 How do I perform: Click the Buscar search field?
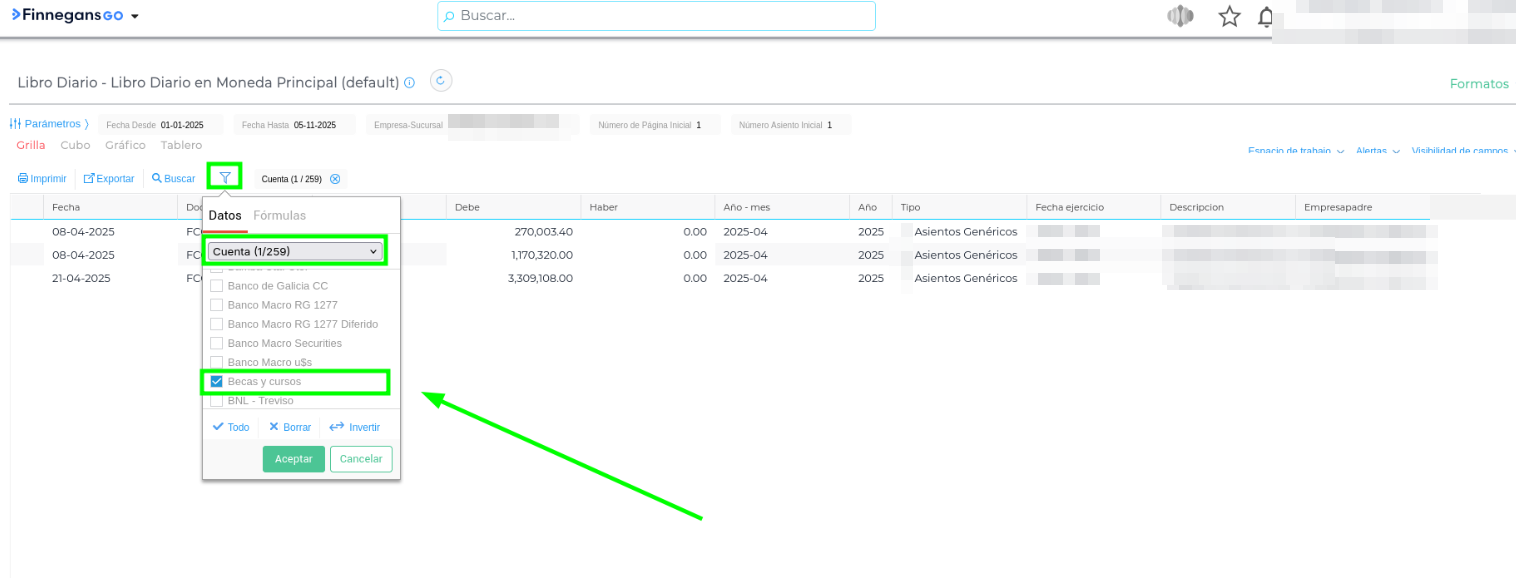(x=656, y=16)
